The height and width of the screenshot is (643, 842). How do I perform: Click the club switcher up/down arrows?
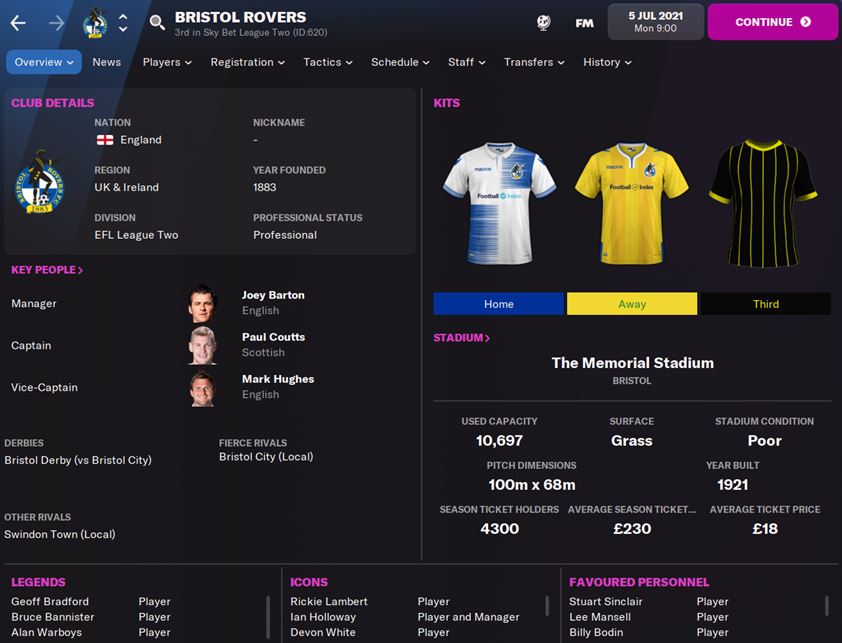(123, 23)
